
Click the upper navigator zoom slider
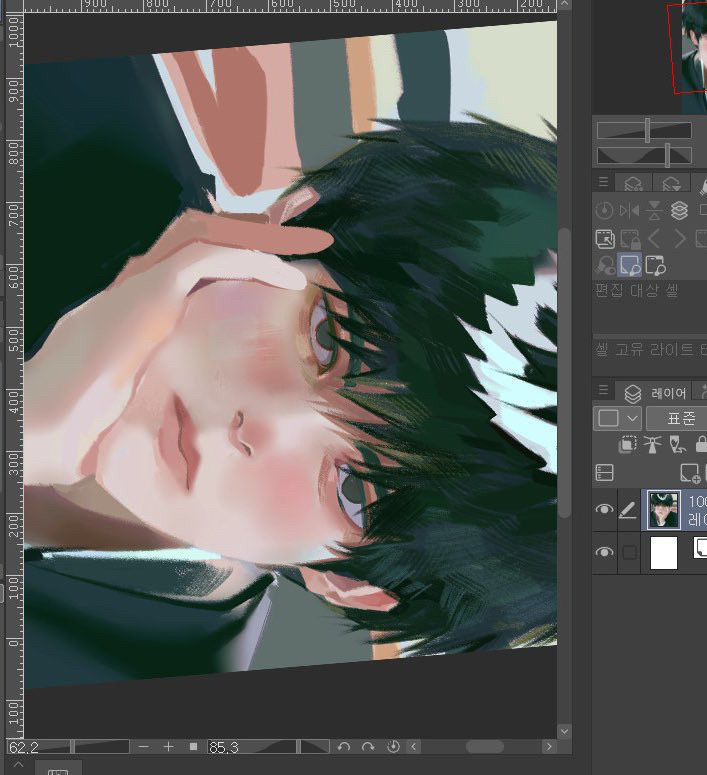pos(644,130)
